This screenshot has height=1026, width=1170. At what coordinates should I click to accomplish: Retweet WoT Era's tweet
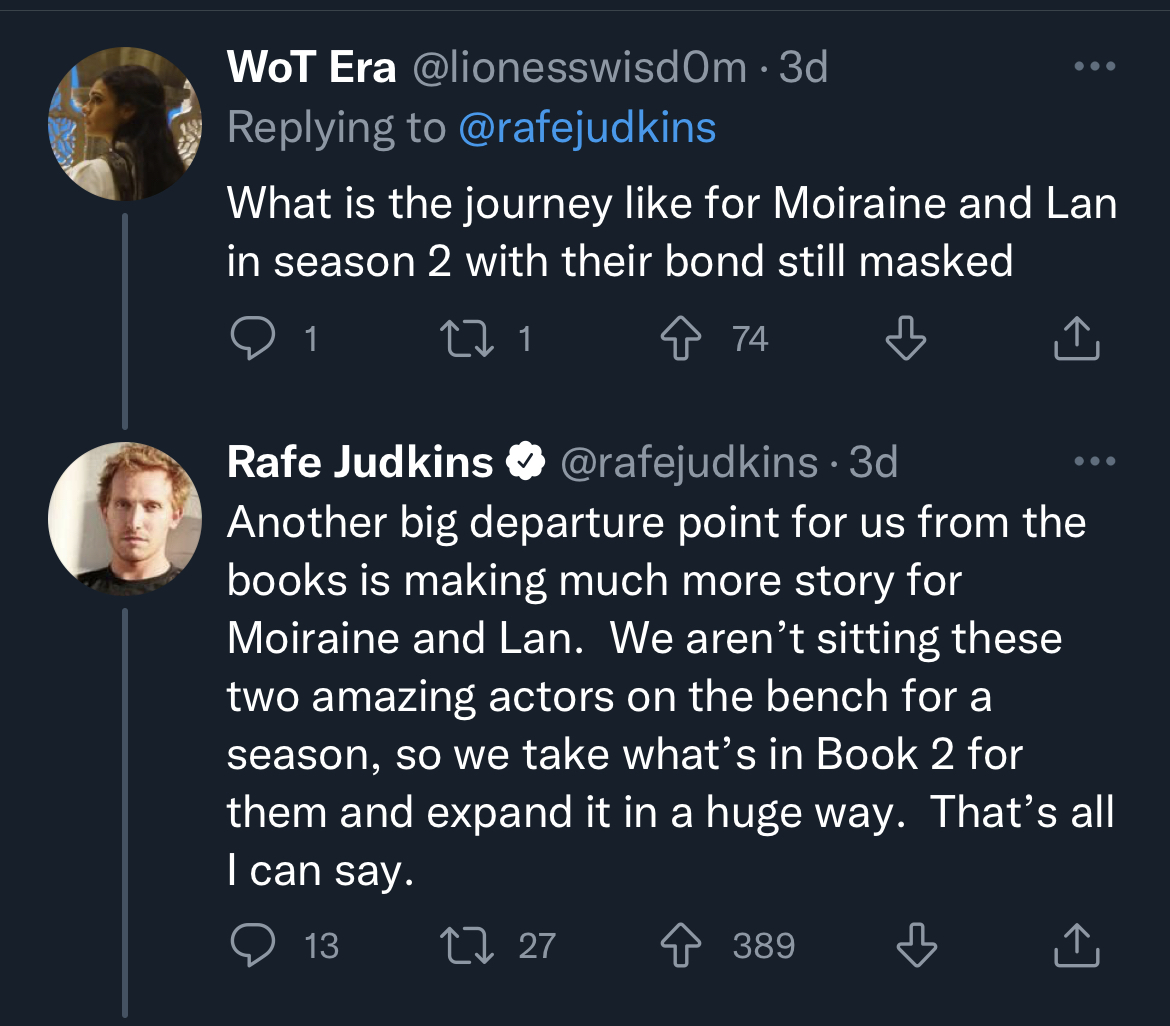(466, 339)
